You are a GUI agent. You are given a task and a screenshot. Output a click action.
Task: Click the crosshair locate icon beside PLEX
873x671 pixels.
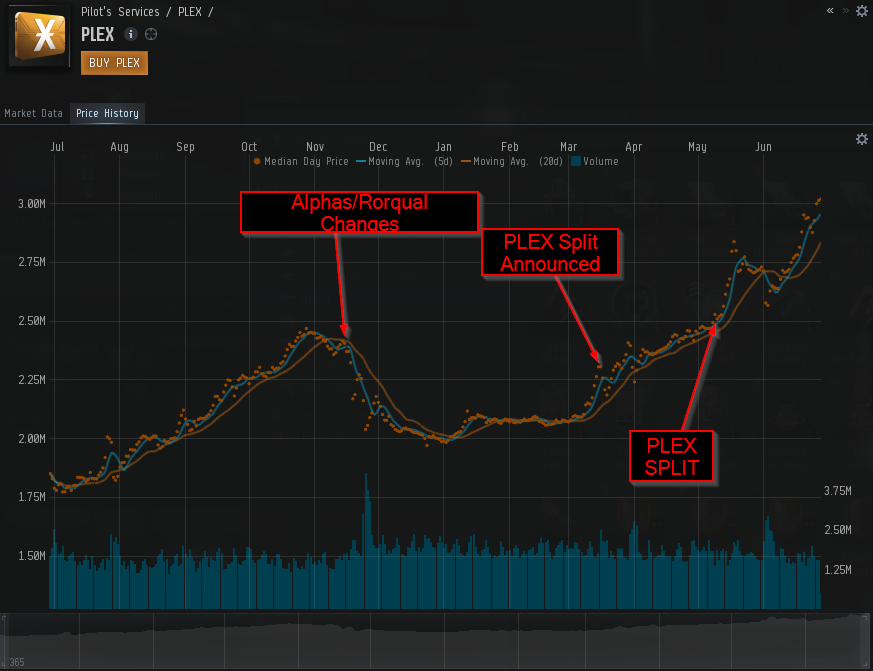[151, 34]
